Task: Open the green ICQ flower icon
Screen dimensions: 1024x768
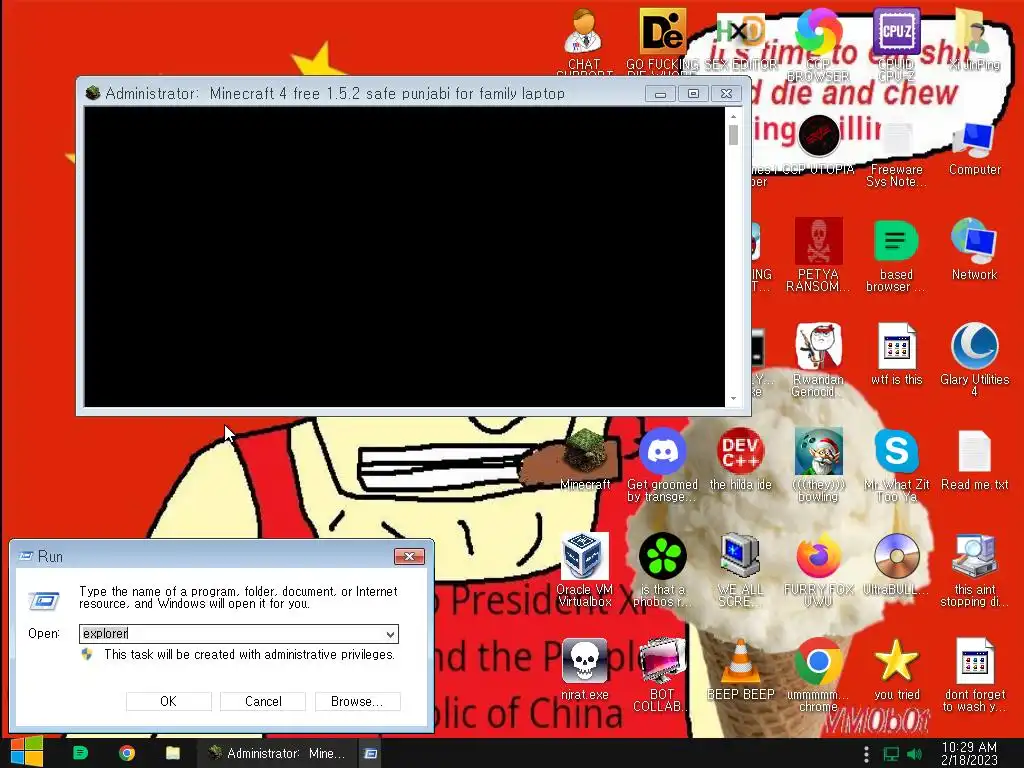Action: tap(662, 569)
